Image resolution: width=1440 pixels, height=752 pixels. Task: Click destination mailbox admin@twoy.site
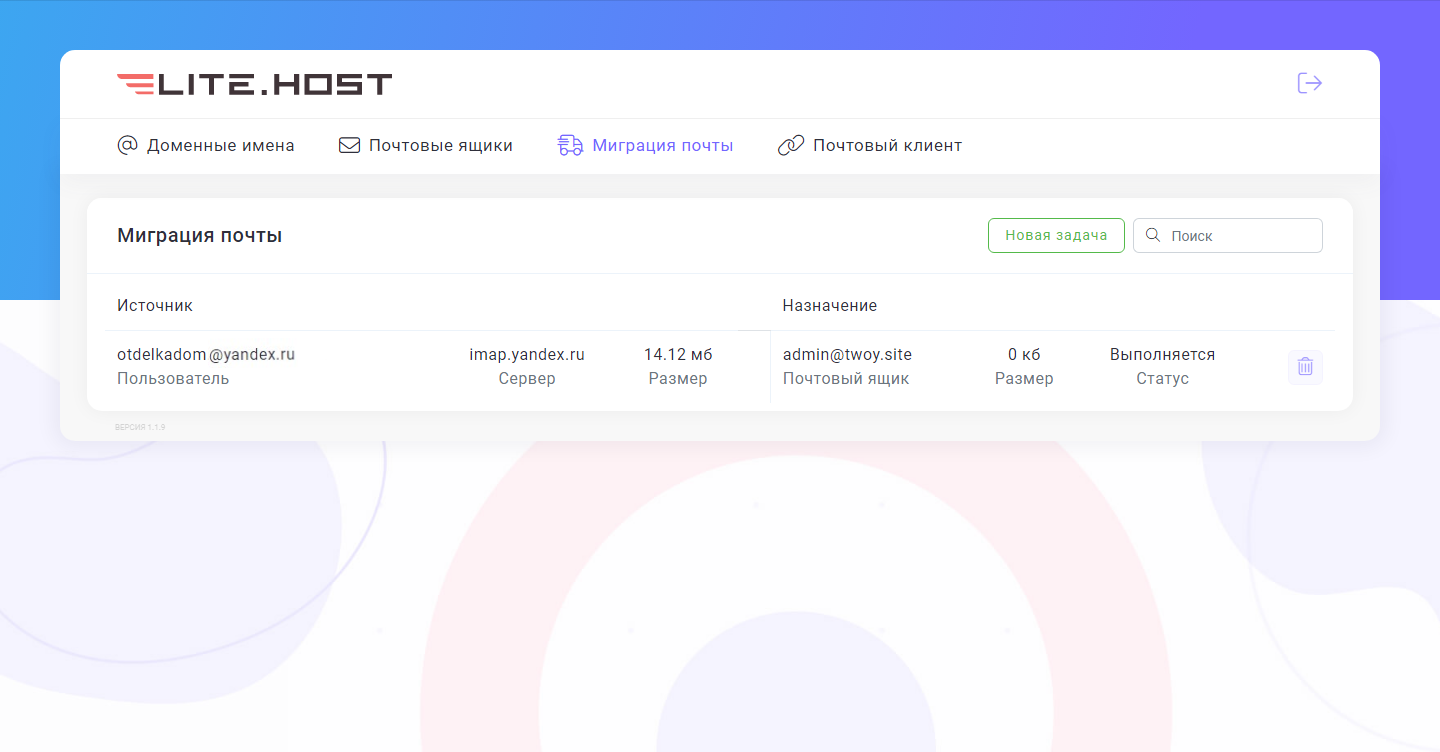[847, 355]
